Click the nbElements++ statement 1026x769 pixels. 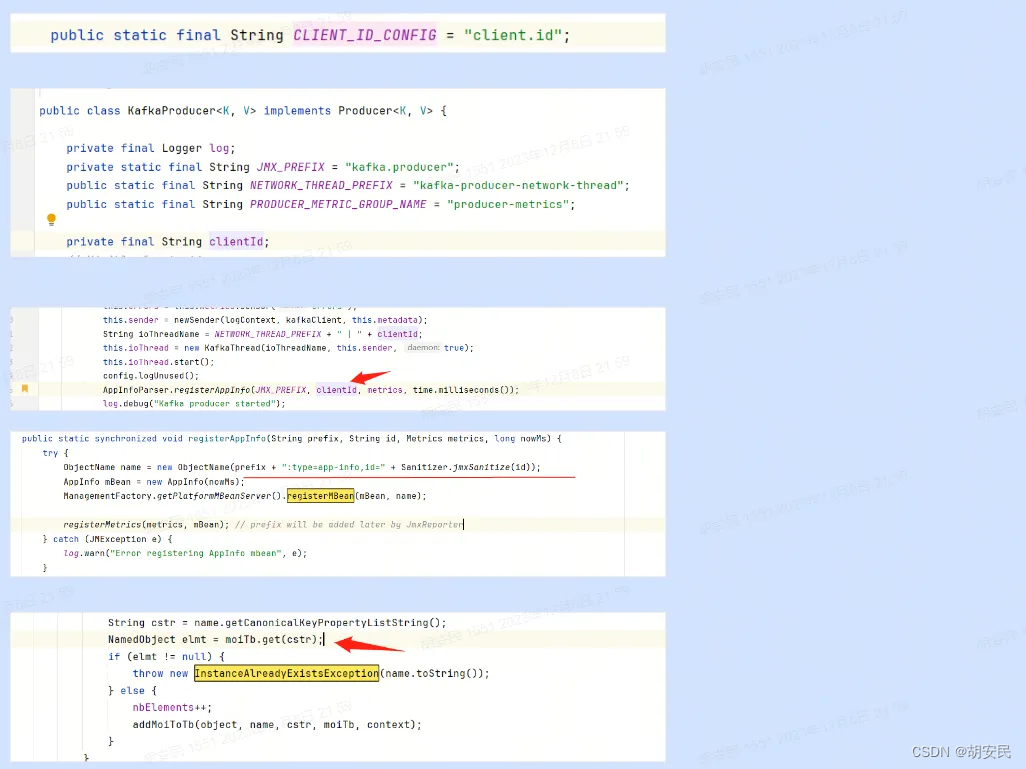click(172, 707)
